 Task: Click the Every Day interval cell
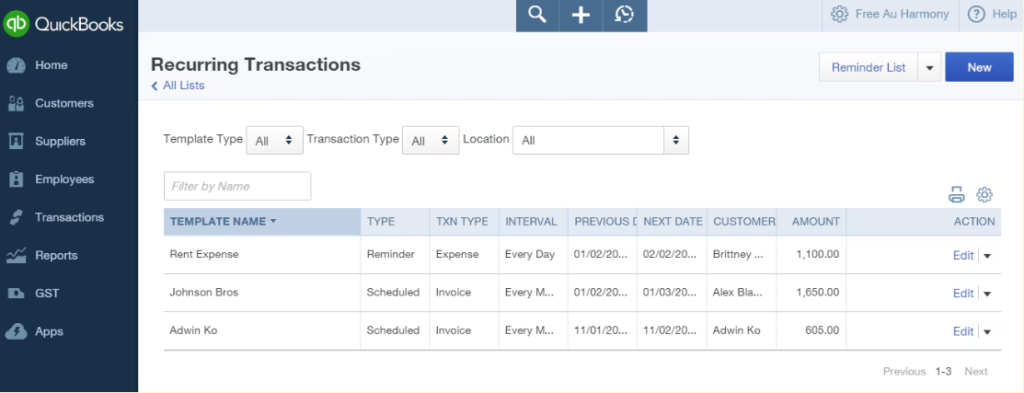click(x=530, y=255)
